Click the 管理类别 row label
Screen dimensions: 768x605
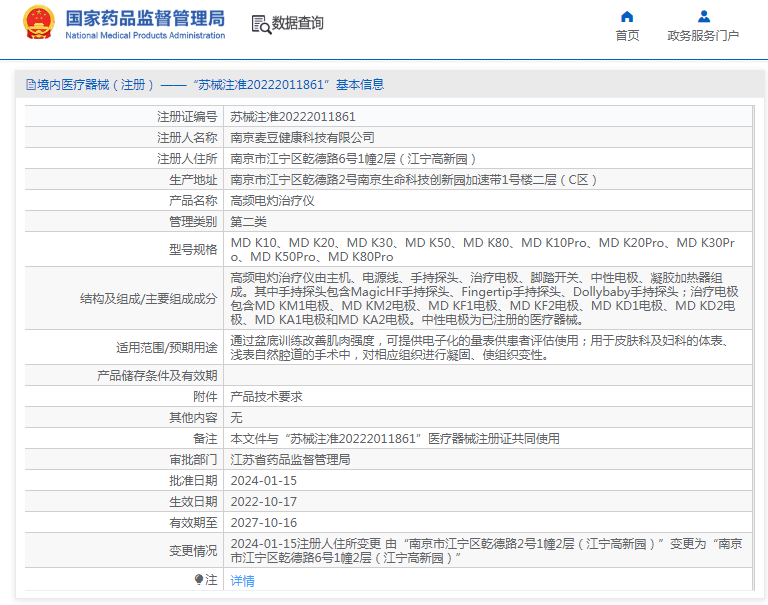(x=193, y=222)
